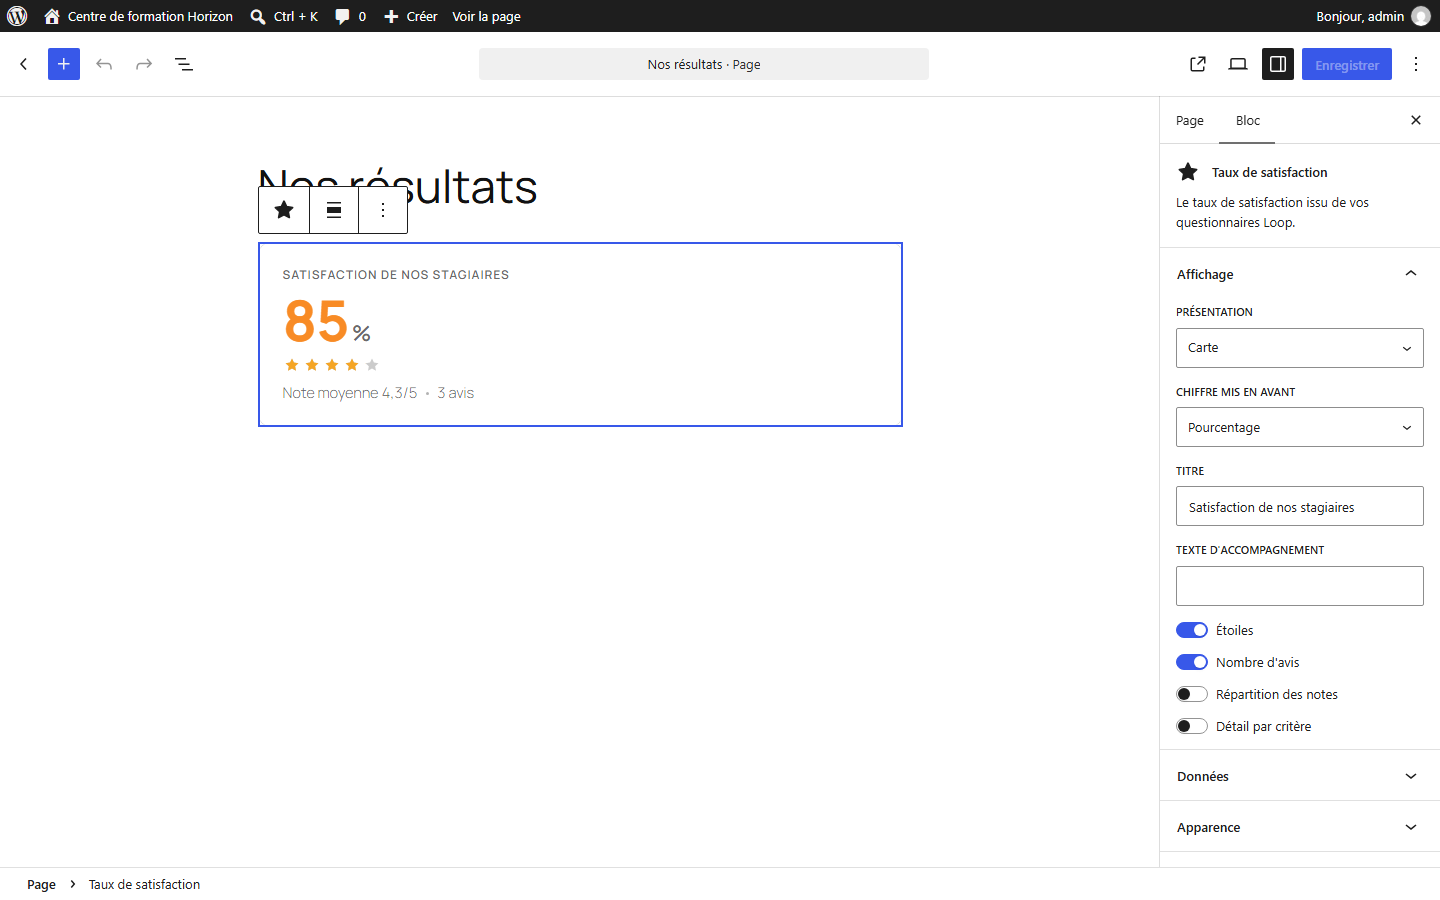
Task: Open the Créer menu in admin bar
Action: [x=411, y=16]
